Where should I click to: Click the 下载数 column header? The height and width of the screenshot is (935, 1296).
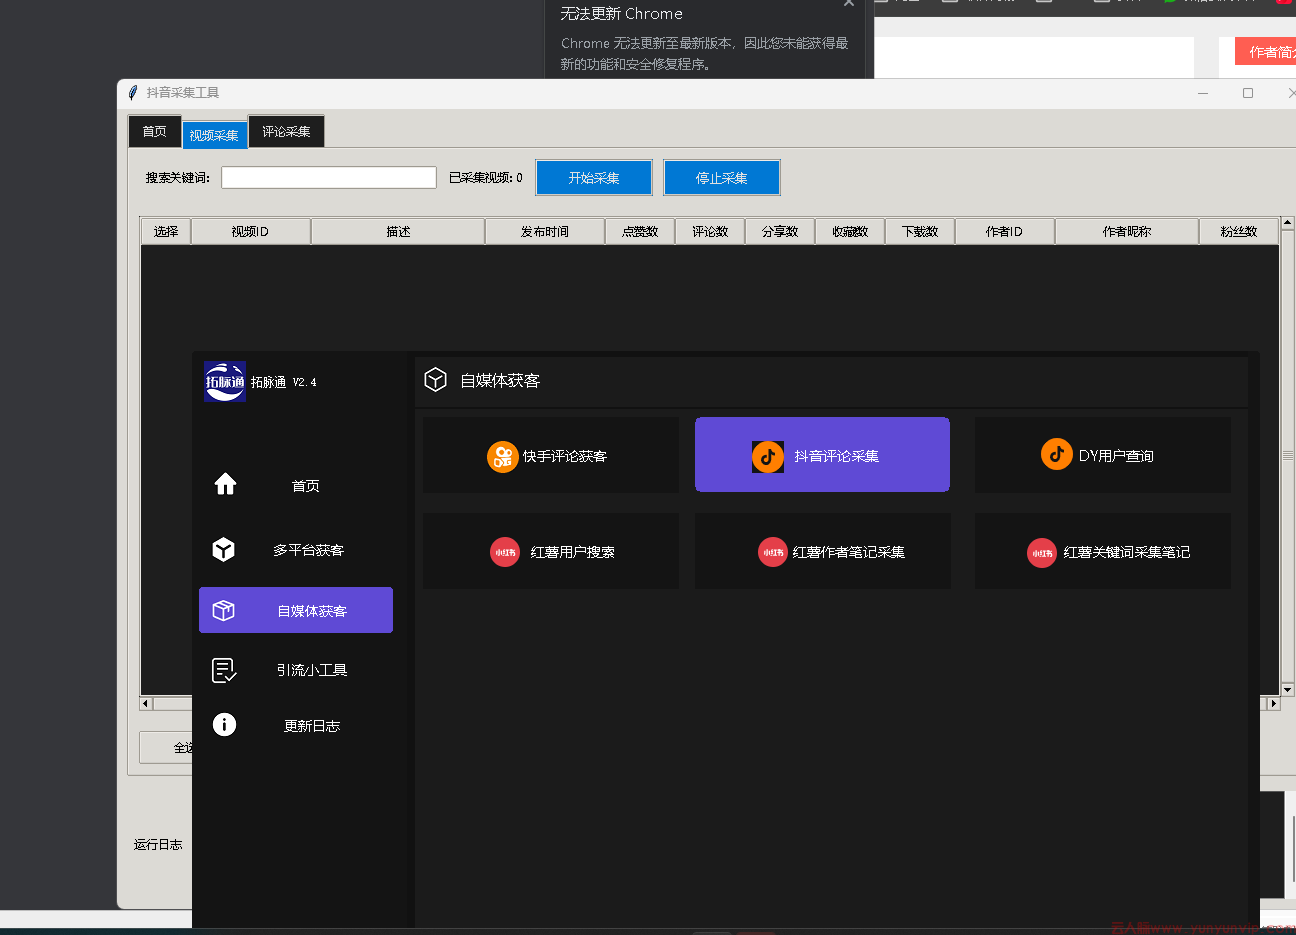click(x=920, y=231)
